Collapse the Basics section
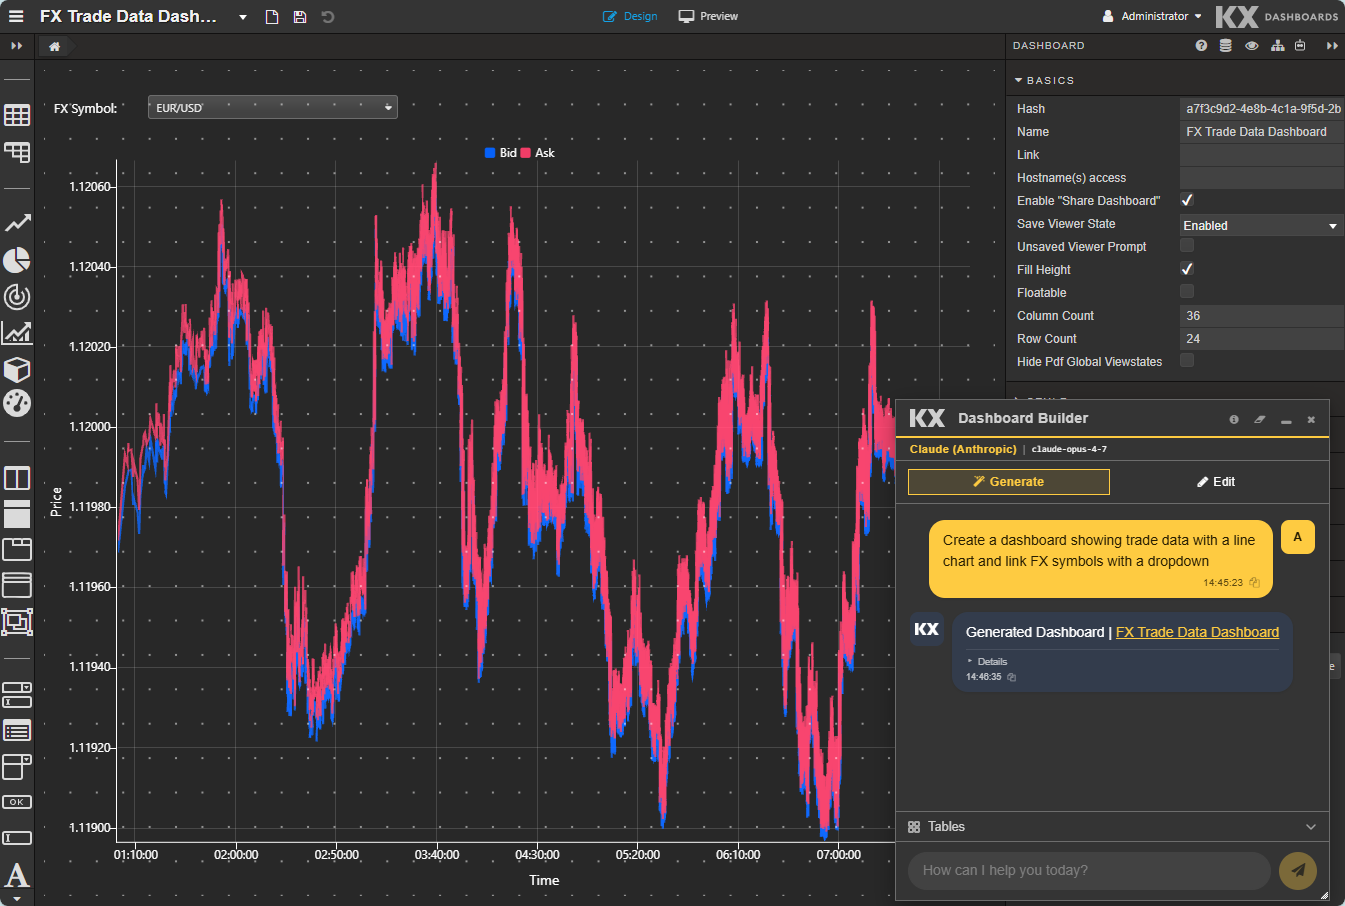The height and width of the screenshot is (906, 1345). tap(1045, 80)
